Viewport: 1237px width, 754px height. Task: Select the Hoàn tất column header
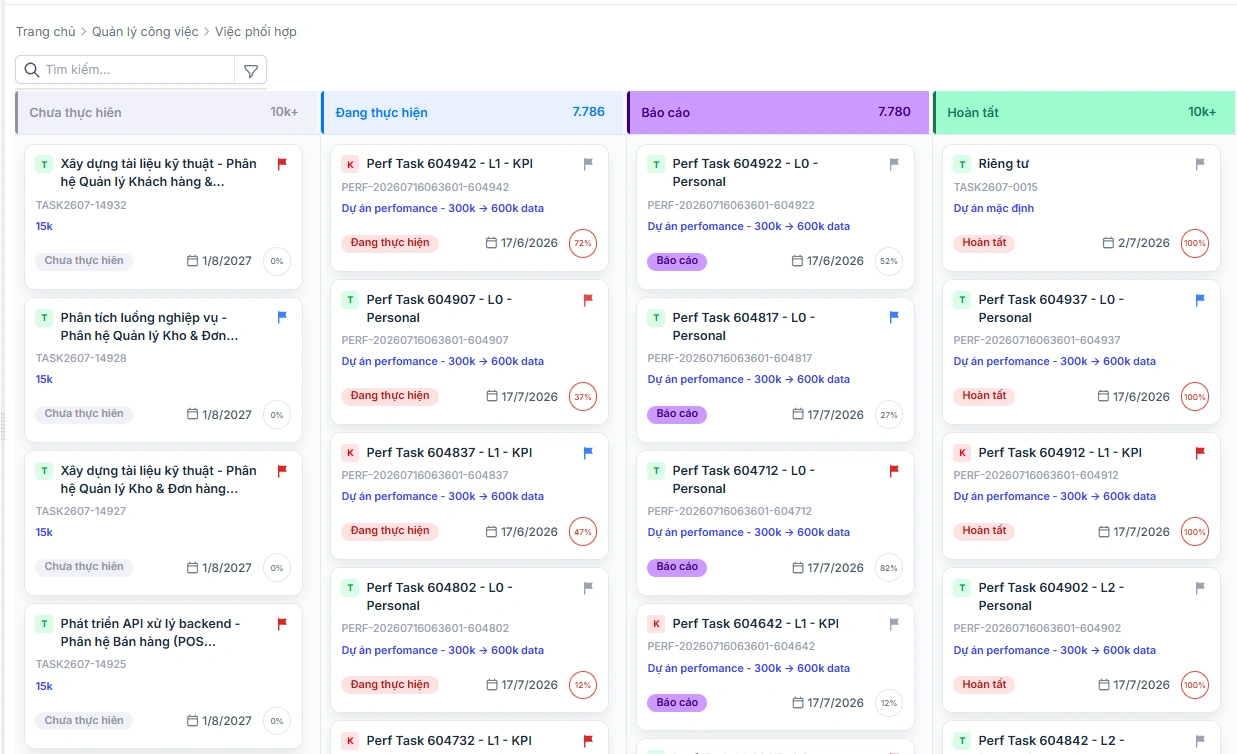click(1084, 112)
